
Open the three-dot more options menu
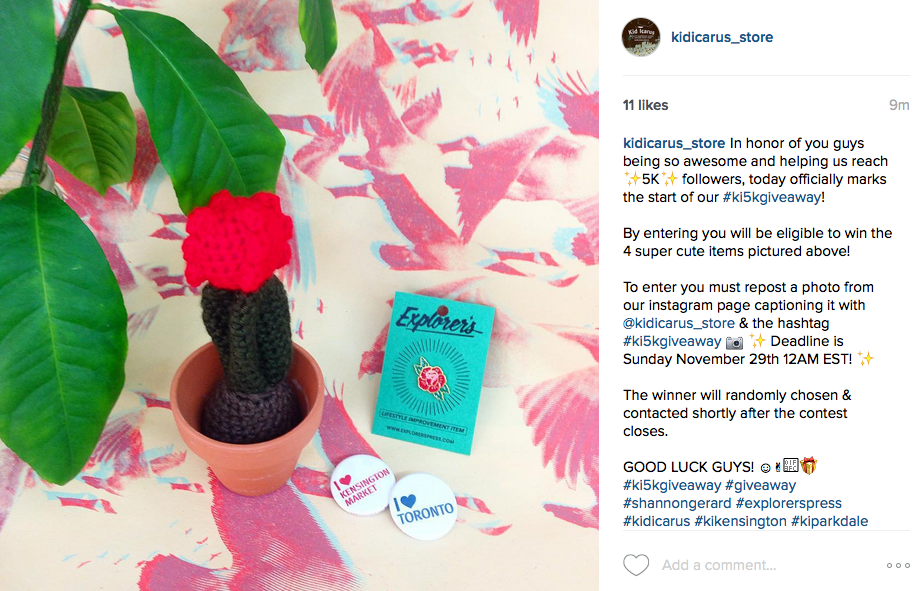pos(898,565)
